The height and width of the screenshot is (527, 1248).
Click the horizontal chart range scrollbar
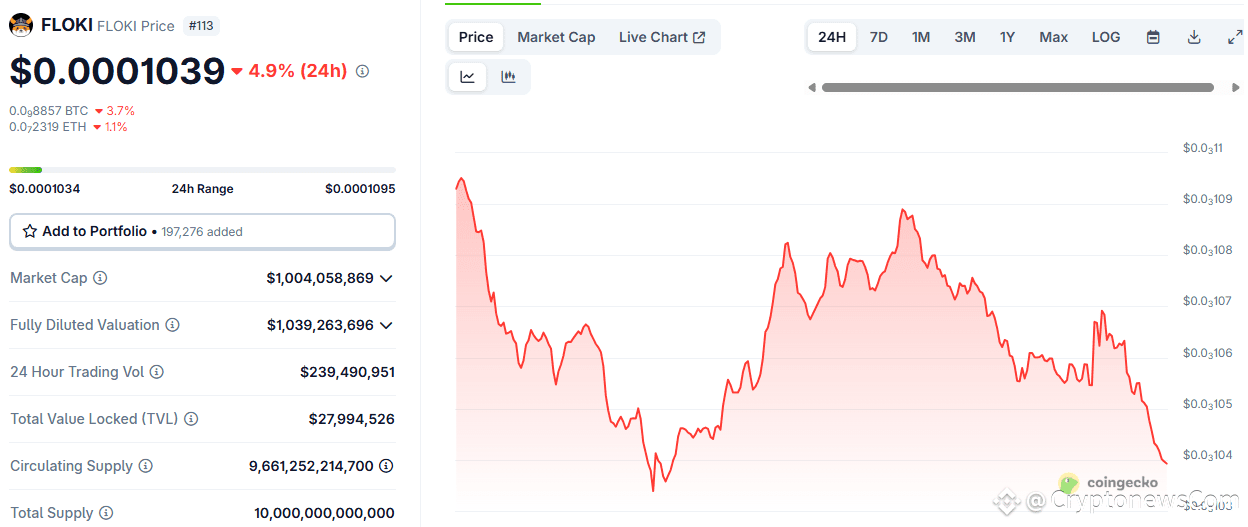click(1018, 88)
